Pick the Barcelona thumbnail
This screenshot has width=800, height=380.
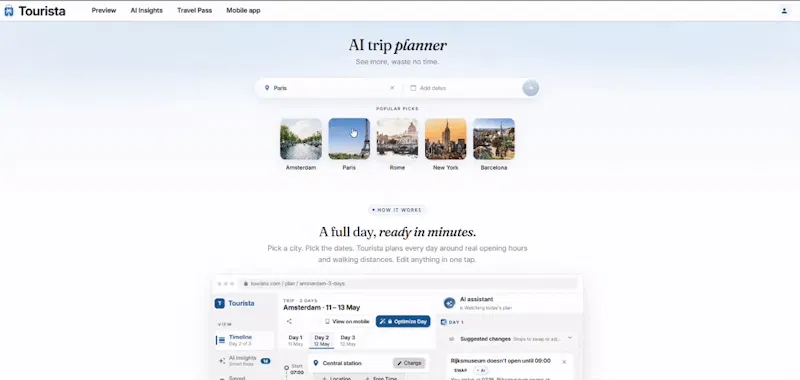click(x=494, y=139)
